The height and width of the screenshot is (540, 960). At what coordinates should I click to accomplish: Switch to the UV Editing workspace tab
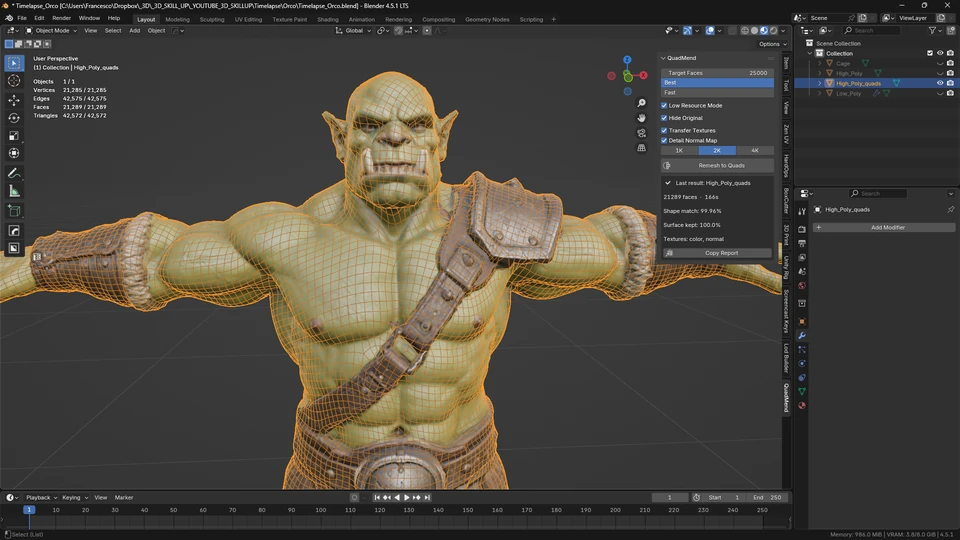248,19
